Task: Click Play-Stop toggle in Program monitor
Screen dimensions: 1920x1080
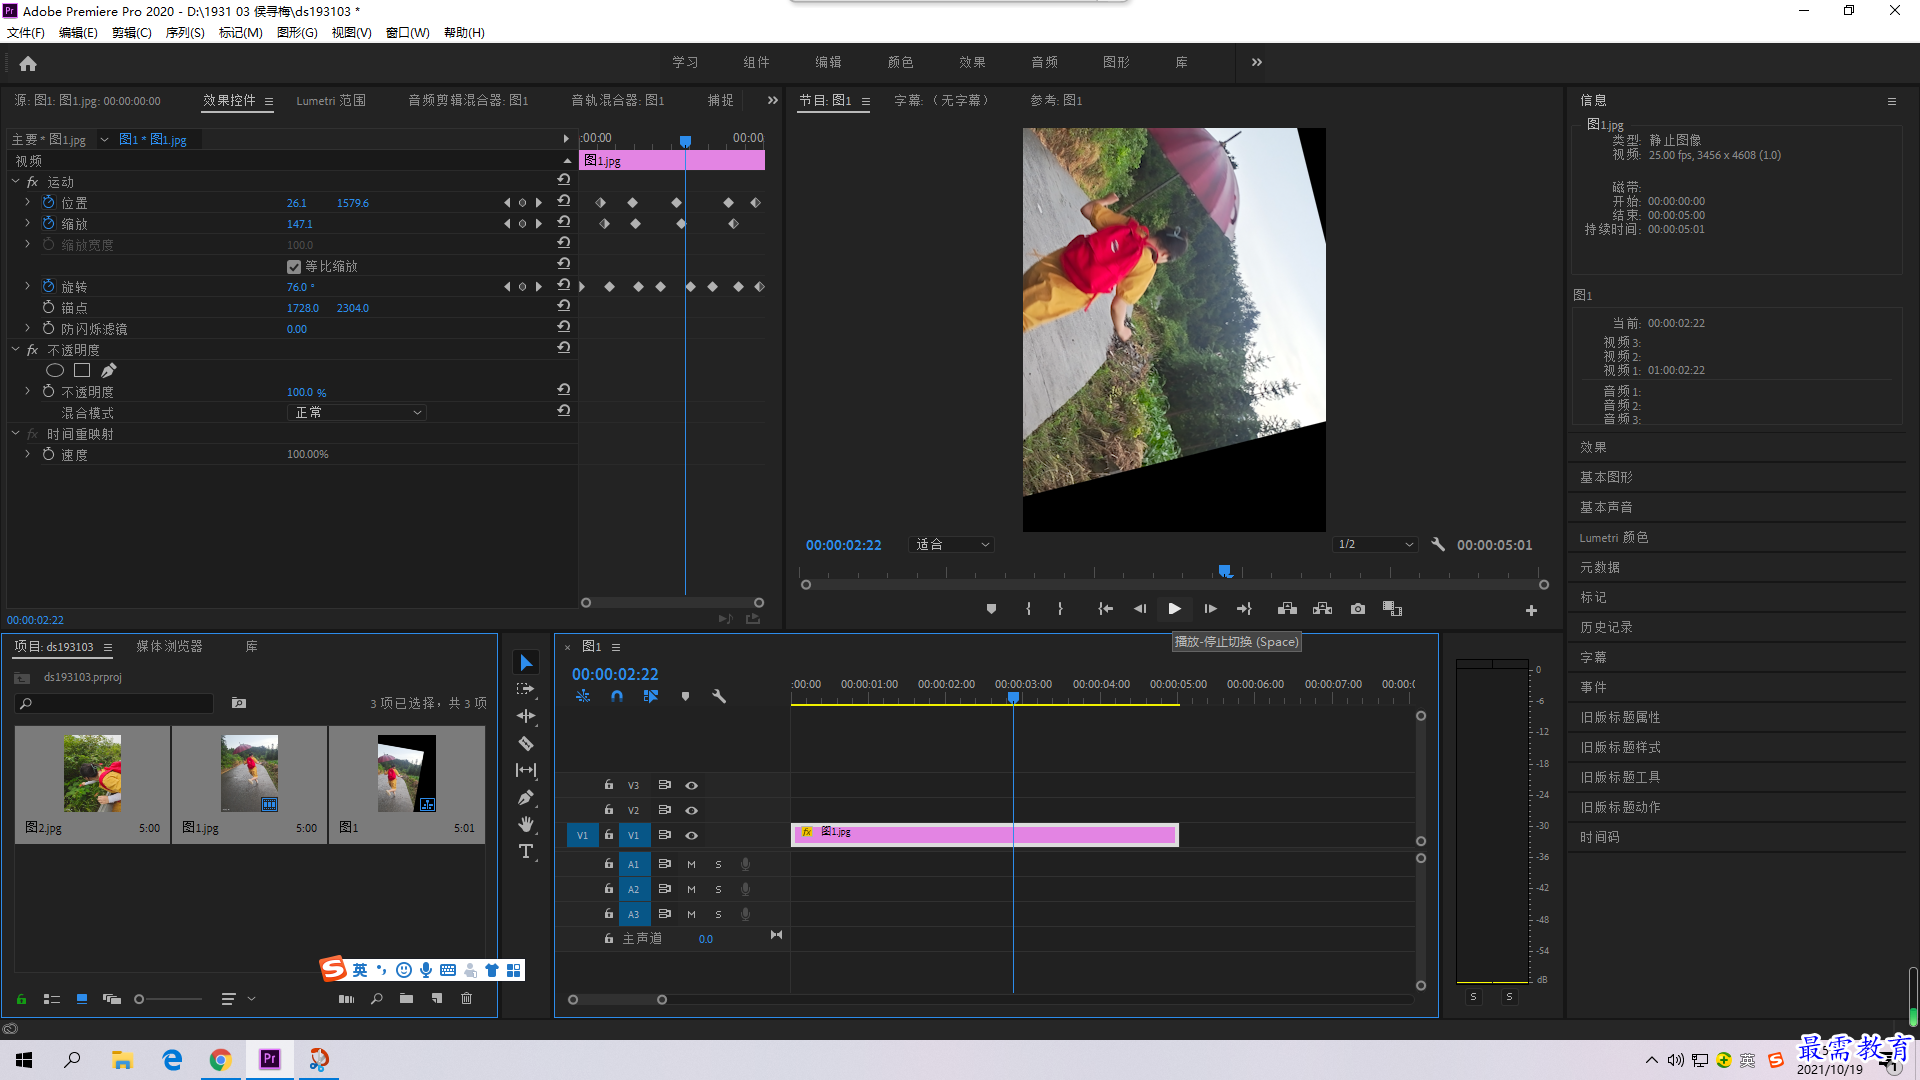Action: pyautogui.click(x=1174, y=609)
